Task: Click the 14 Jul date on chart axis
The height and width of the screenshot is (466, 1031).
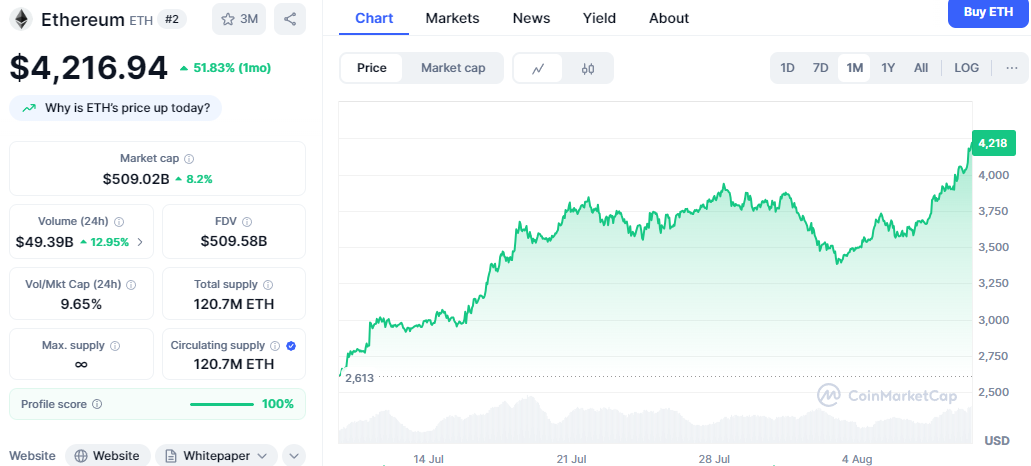Action: (x=428, y=459)
